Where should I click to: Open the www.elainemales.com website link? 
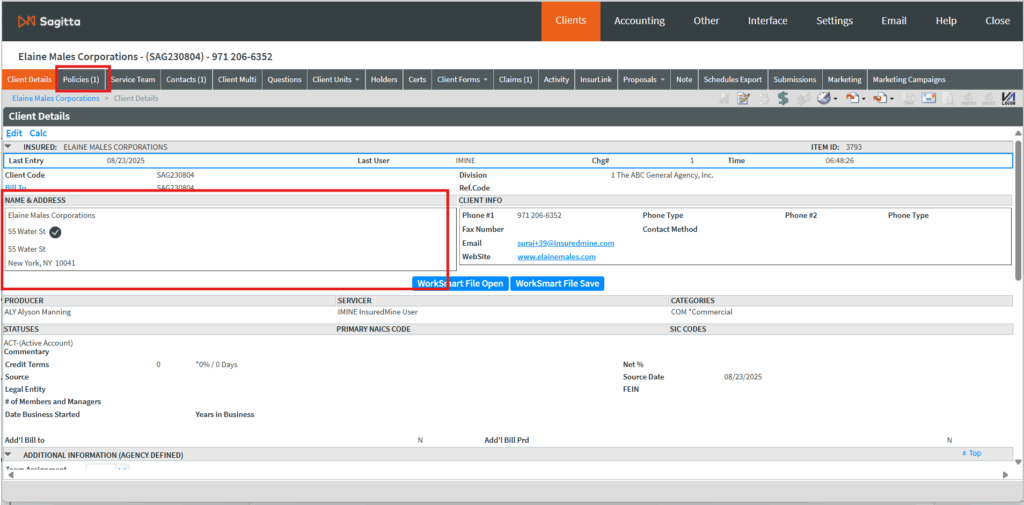tap(551, 257)
